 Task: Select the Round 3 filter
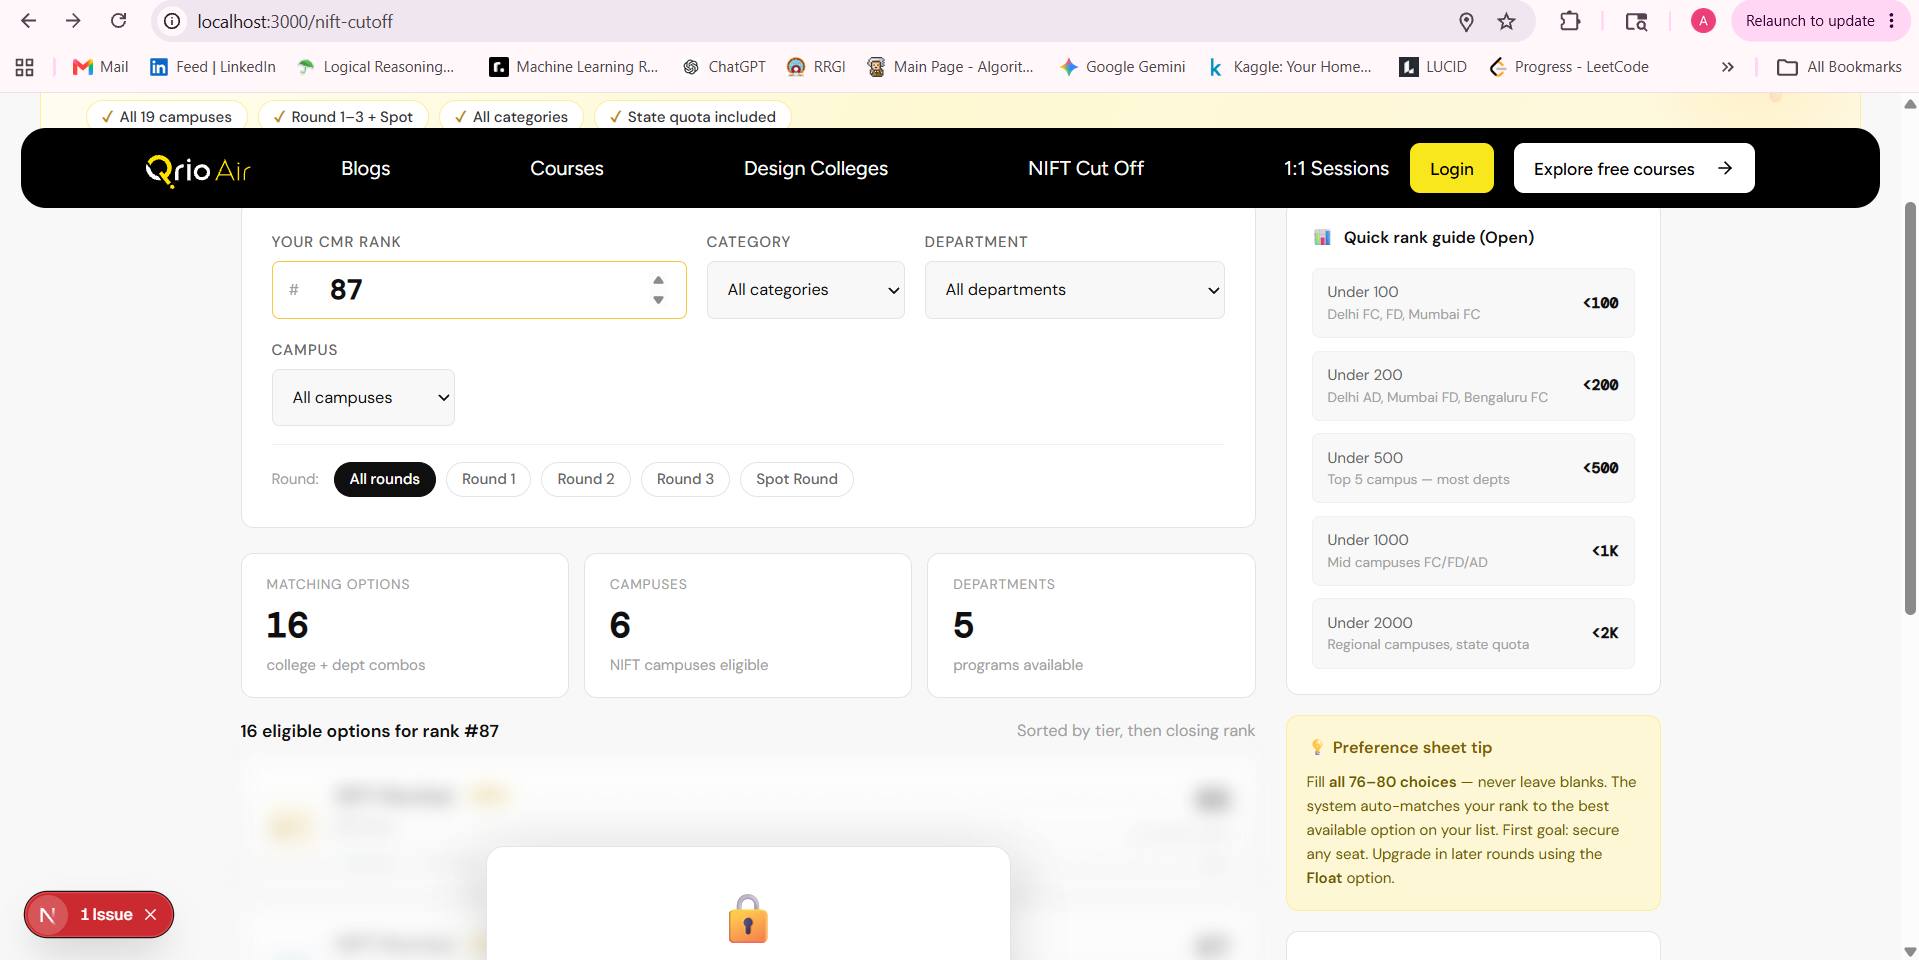[x=686, y=479]
